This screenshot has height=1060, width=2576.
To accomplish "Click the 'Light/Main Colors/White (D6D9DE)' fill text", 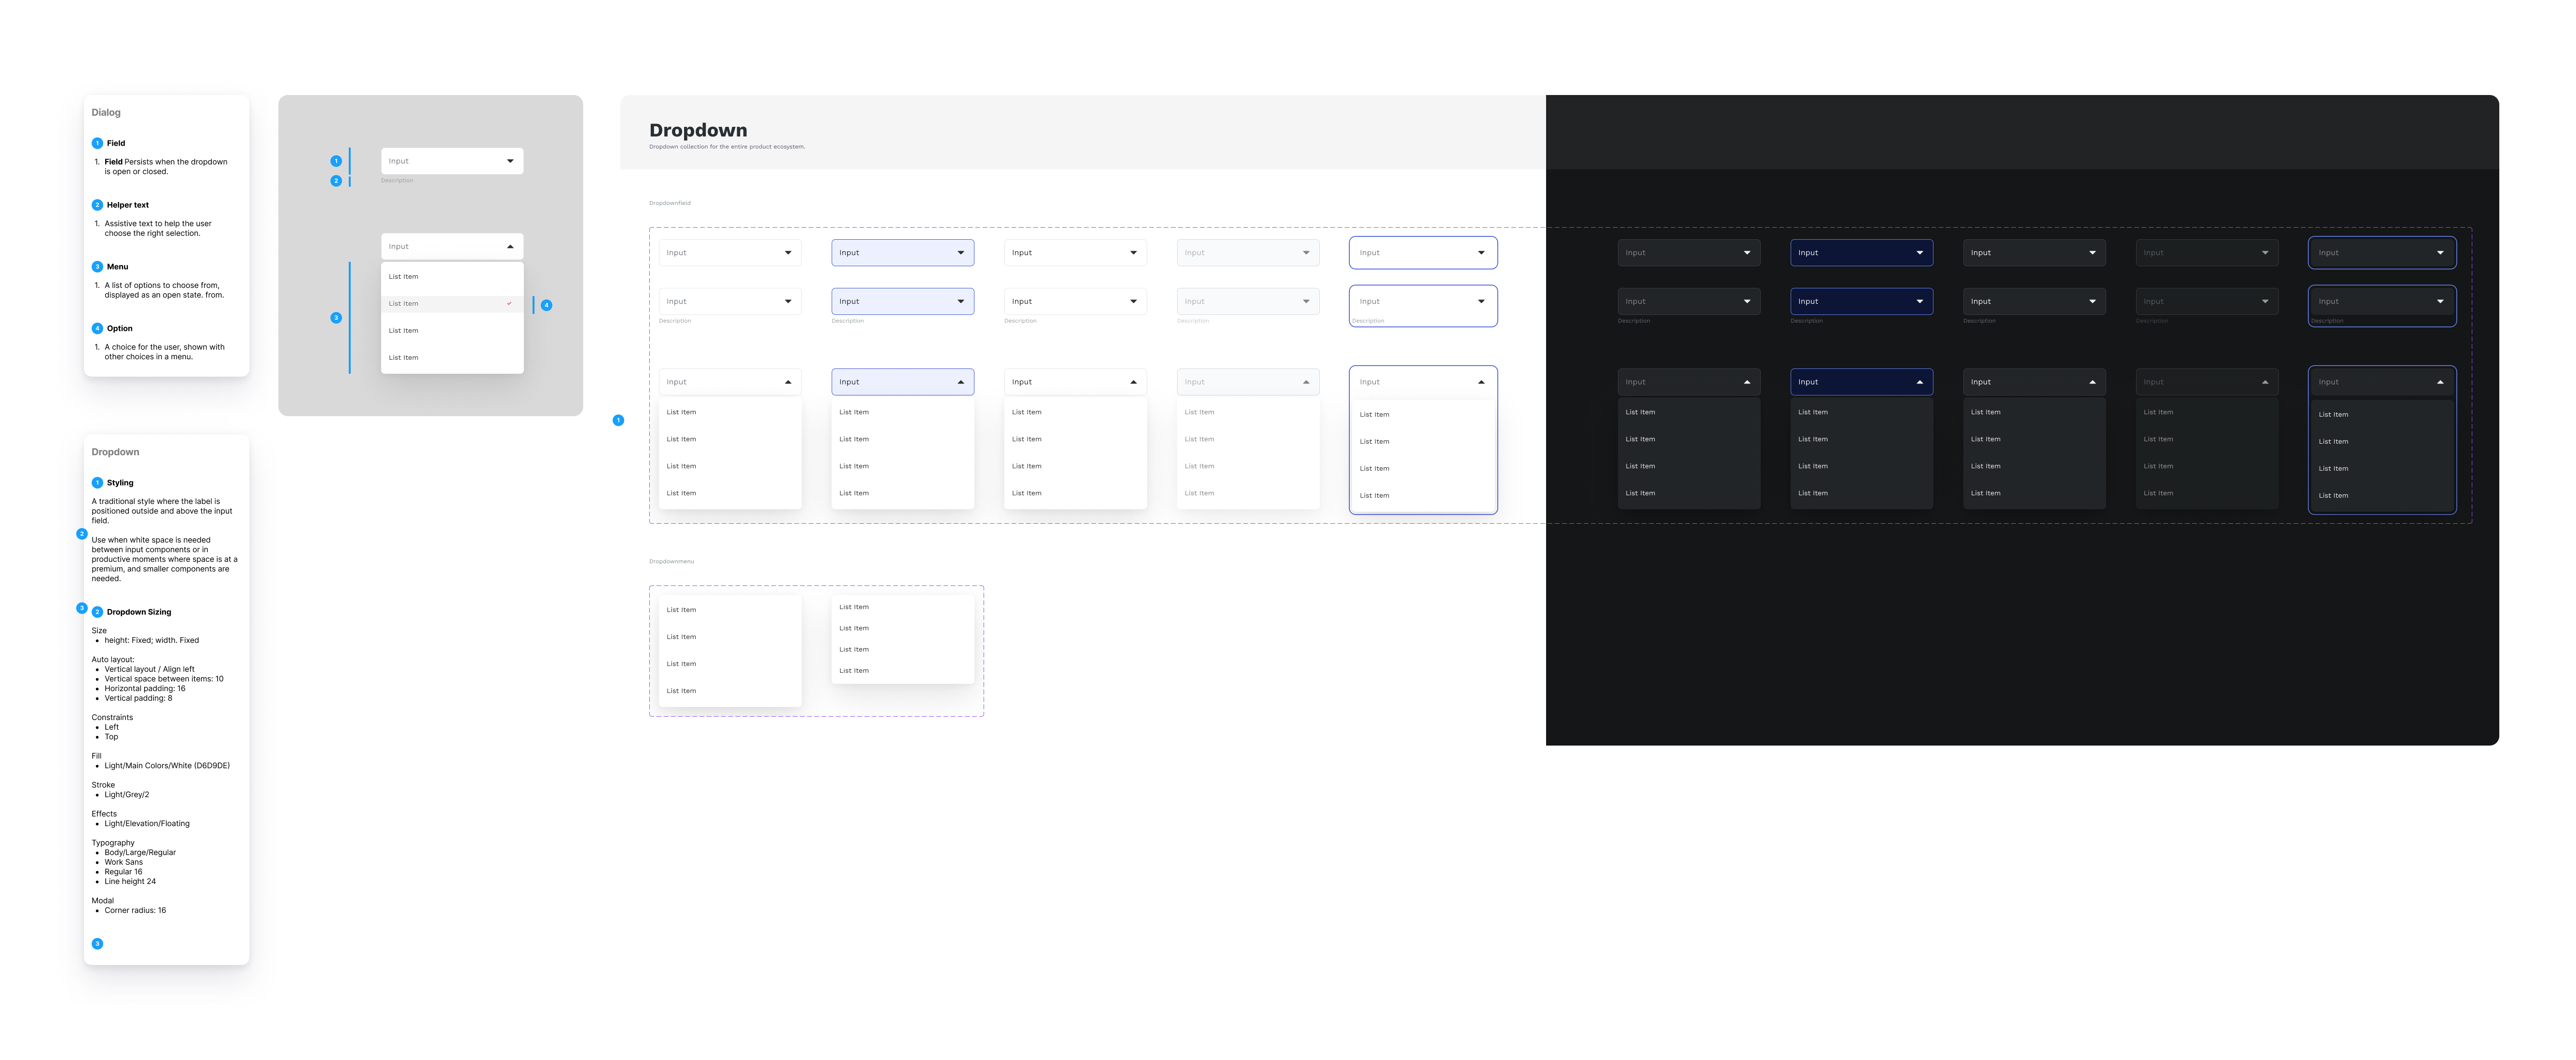I will pos(167,766).
